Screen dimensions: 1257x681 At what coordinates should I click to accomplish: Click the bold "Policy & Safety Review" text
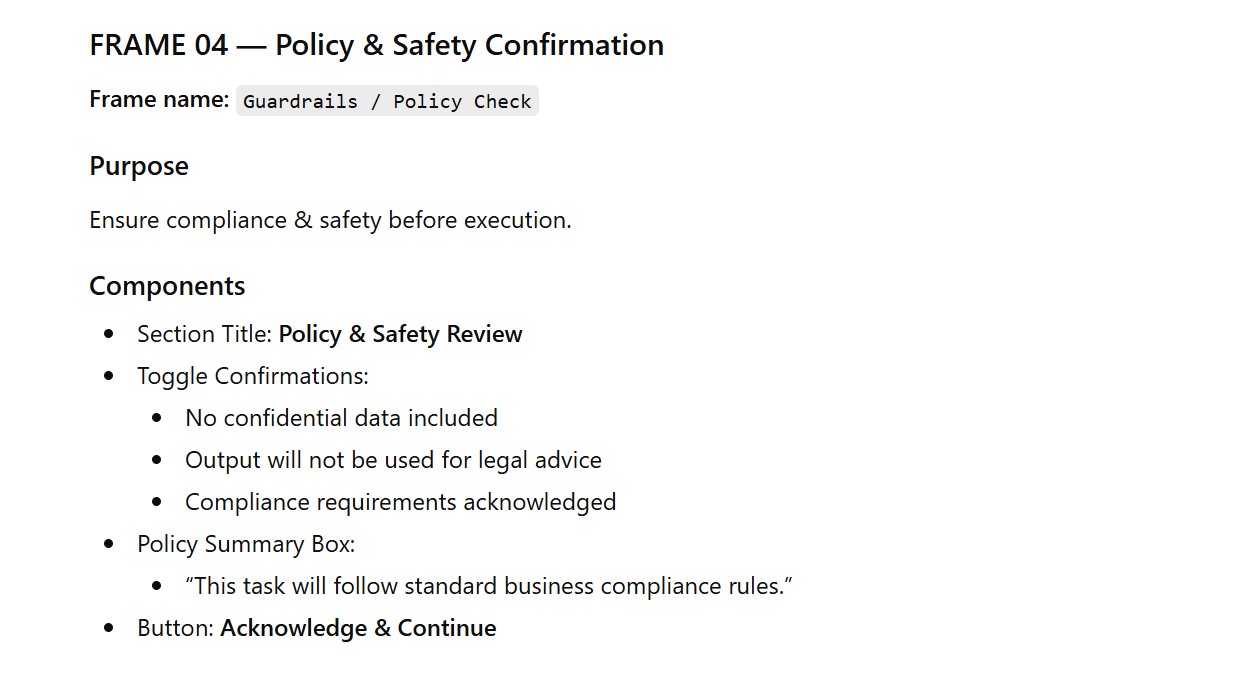coord(400,334)
